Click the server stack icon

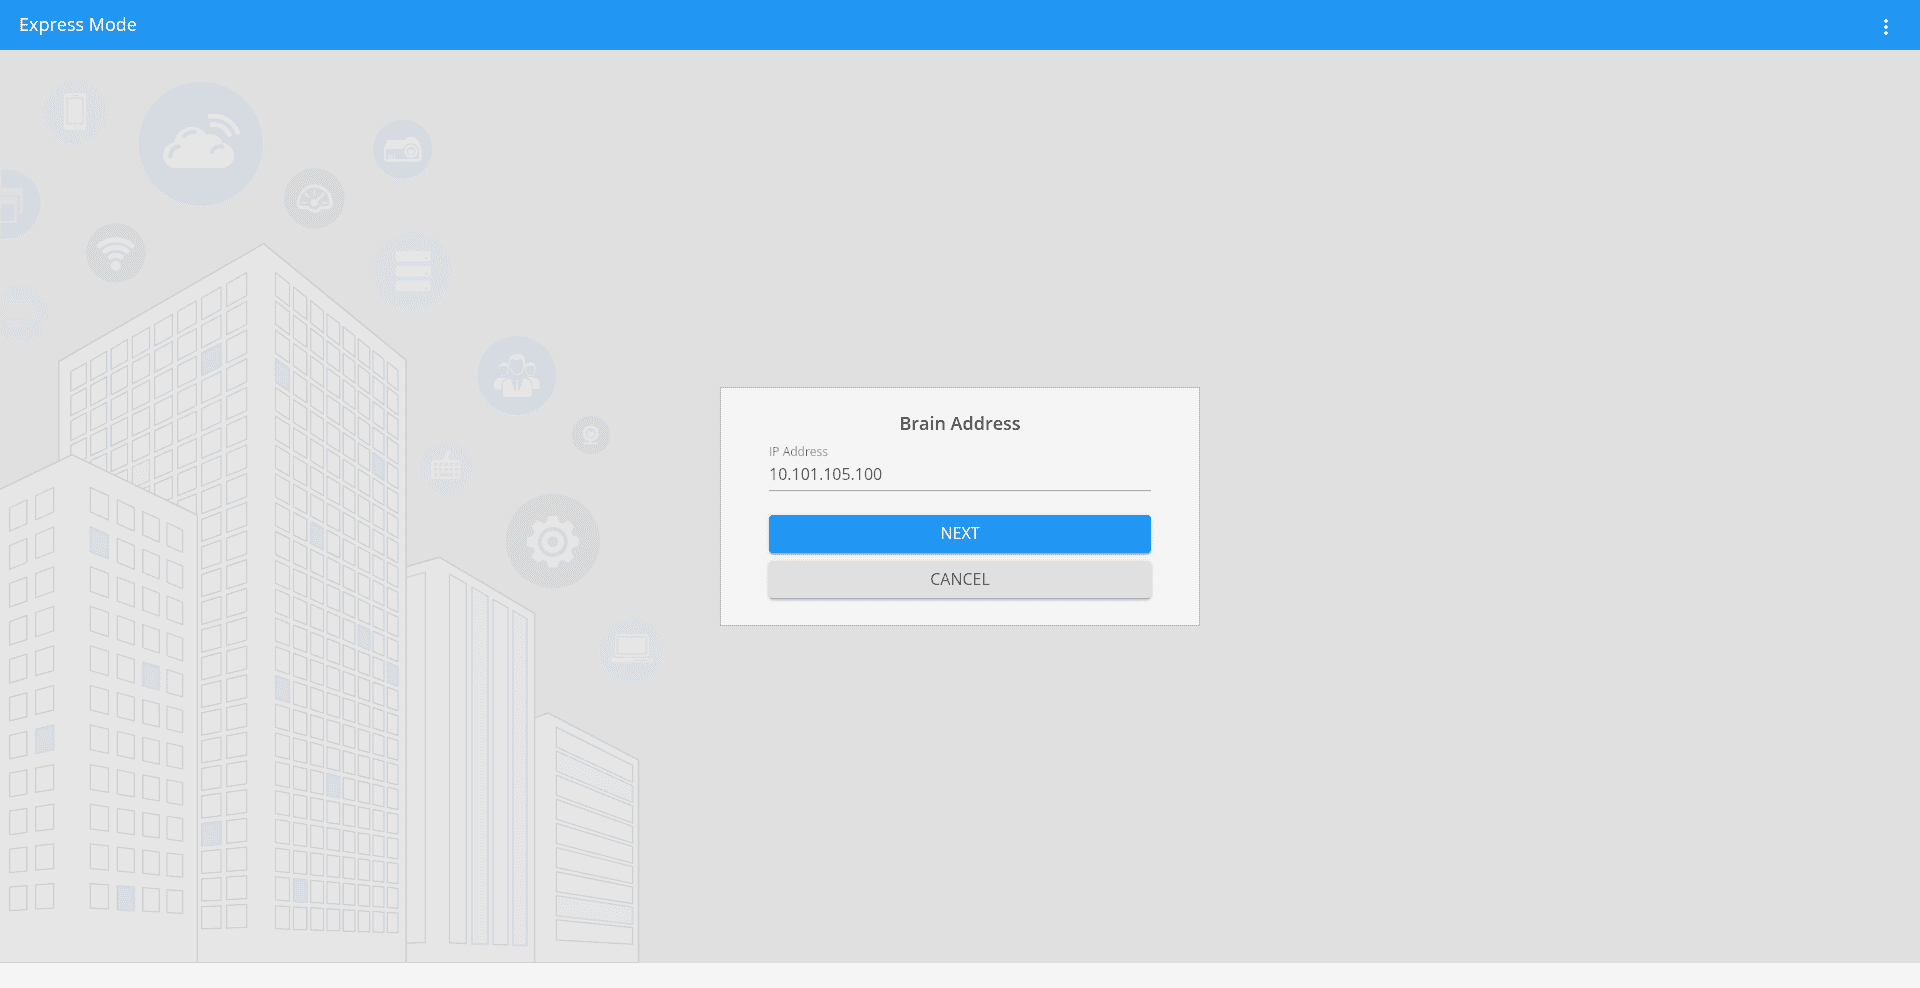(413, 271)
